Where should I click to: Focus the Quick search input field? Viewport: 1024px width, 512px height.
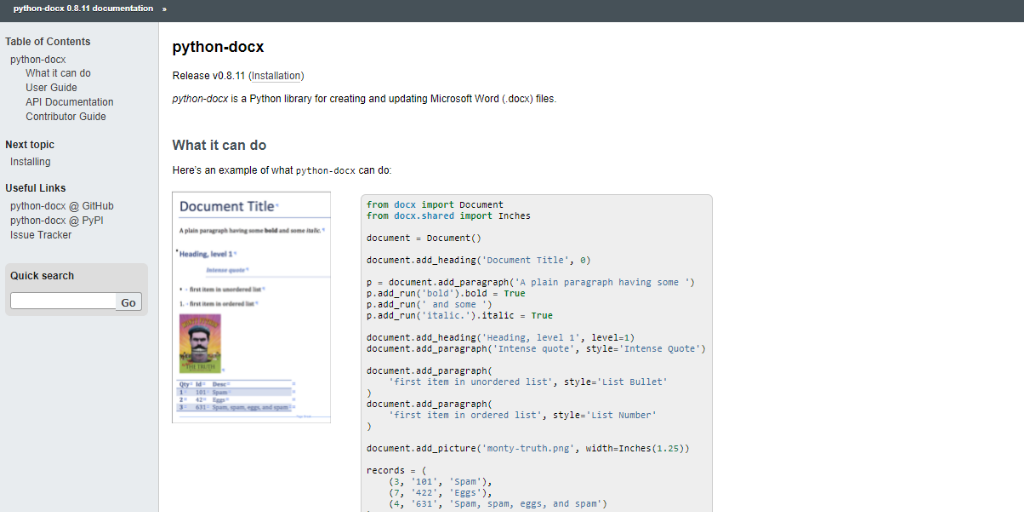point(63,301)
